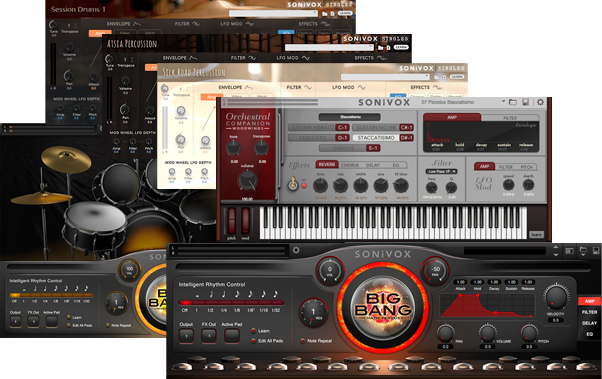Click the SUSTAIN NO VIB articulation button

[x=383, y=127]
